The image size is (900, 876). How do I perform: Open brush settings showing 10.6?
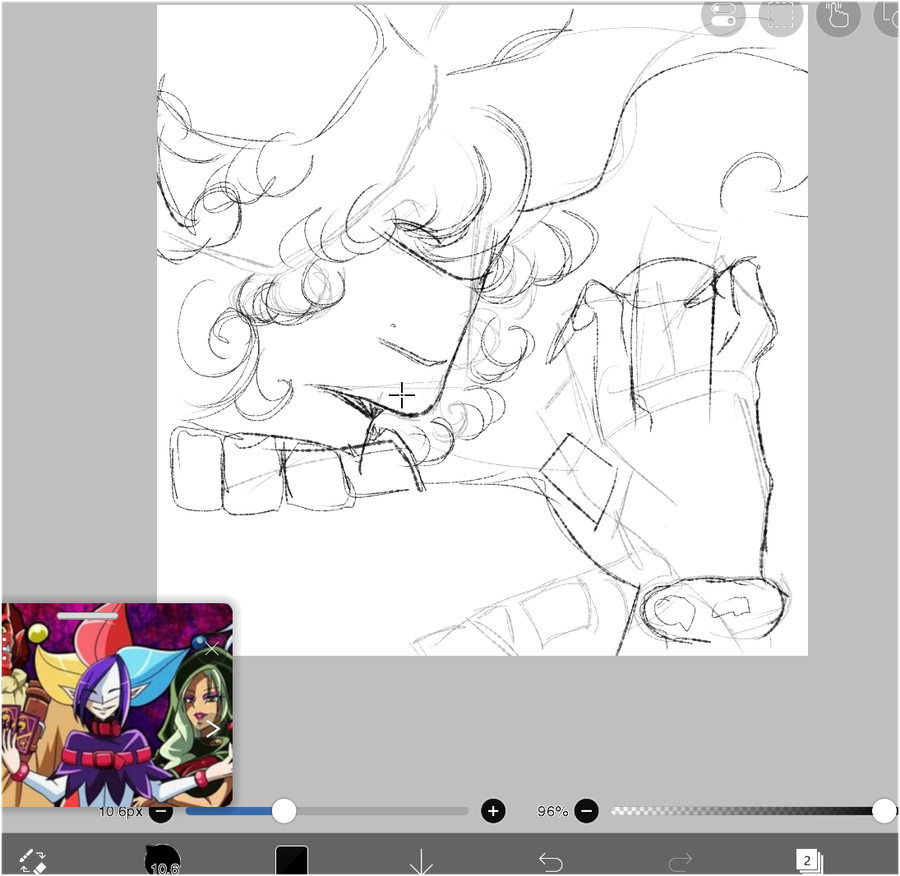162,861
